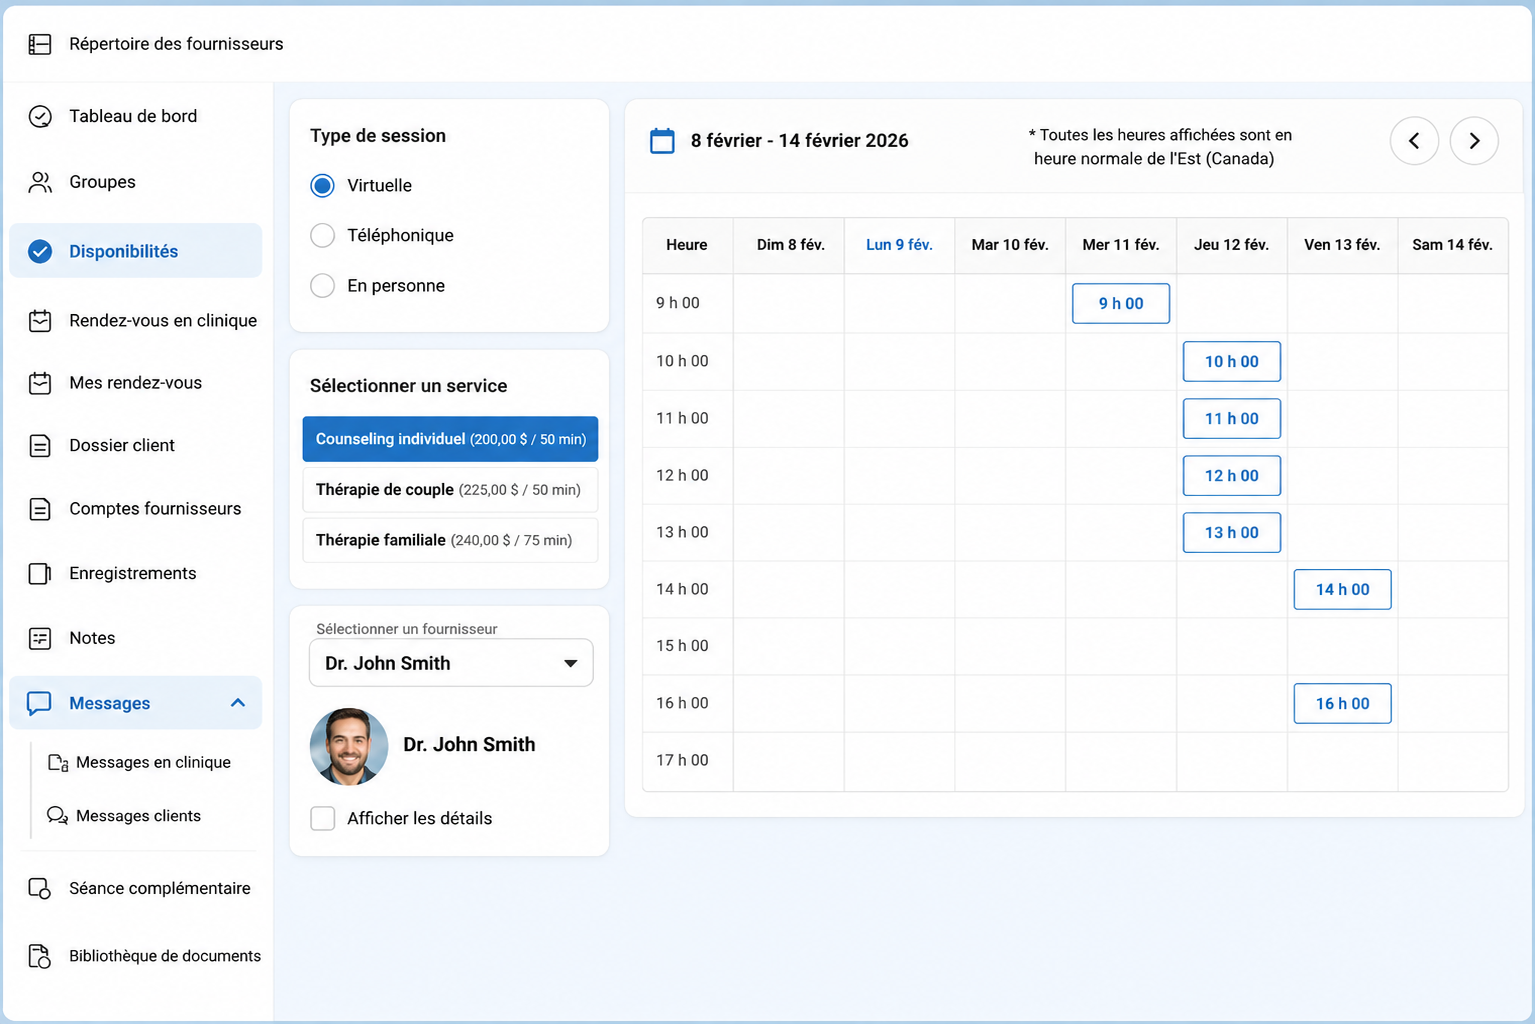The image size is (1535, 1024).
Task: Open Rendez-vous en clinique calendar icon
Action: (x=40, y=321)
